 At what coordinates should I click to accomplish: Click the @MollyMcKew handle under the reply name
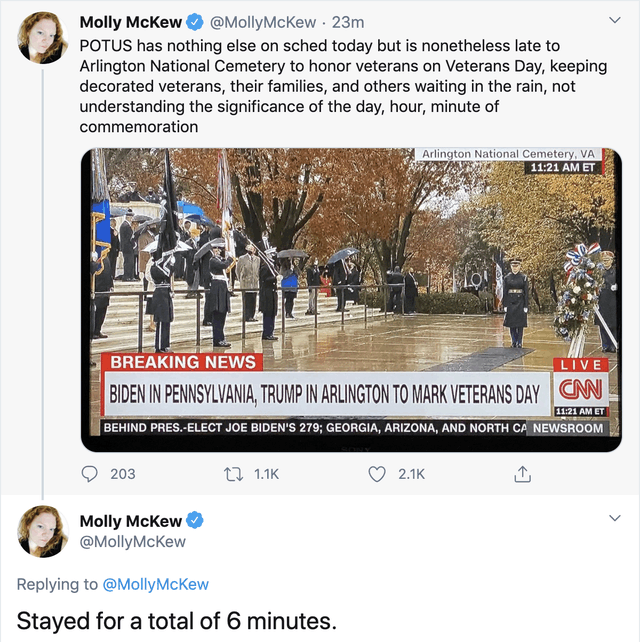[132, 542]
